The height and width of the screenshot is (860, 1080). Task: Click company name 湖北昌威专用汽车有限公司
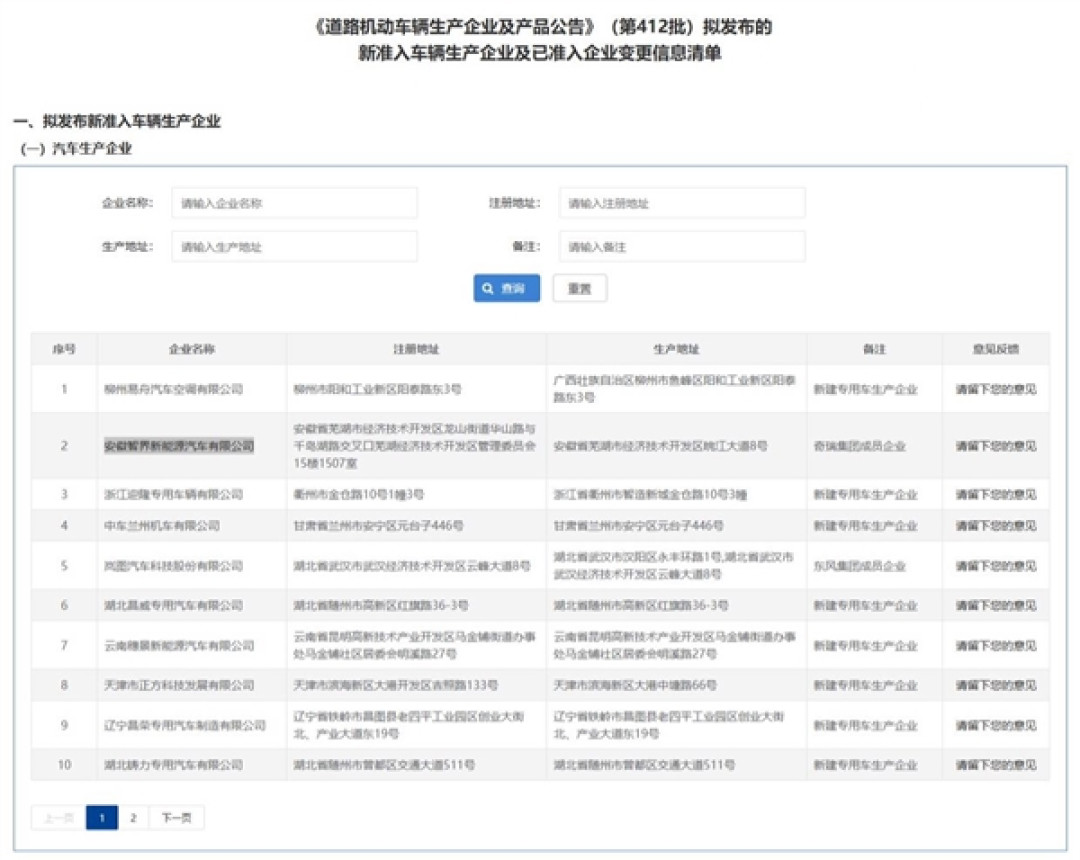click(x=174, y=605)
